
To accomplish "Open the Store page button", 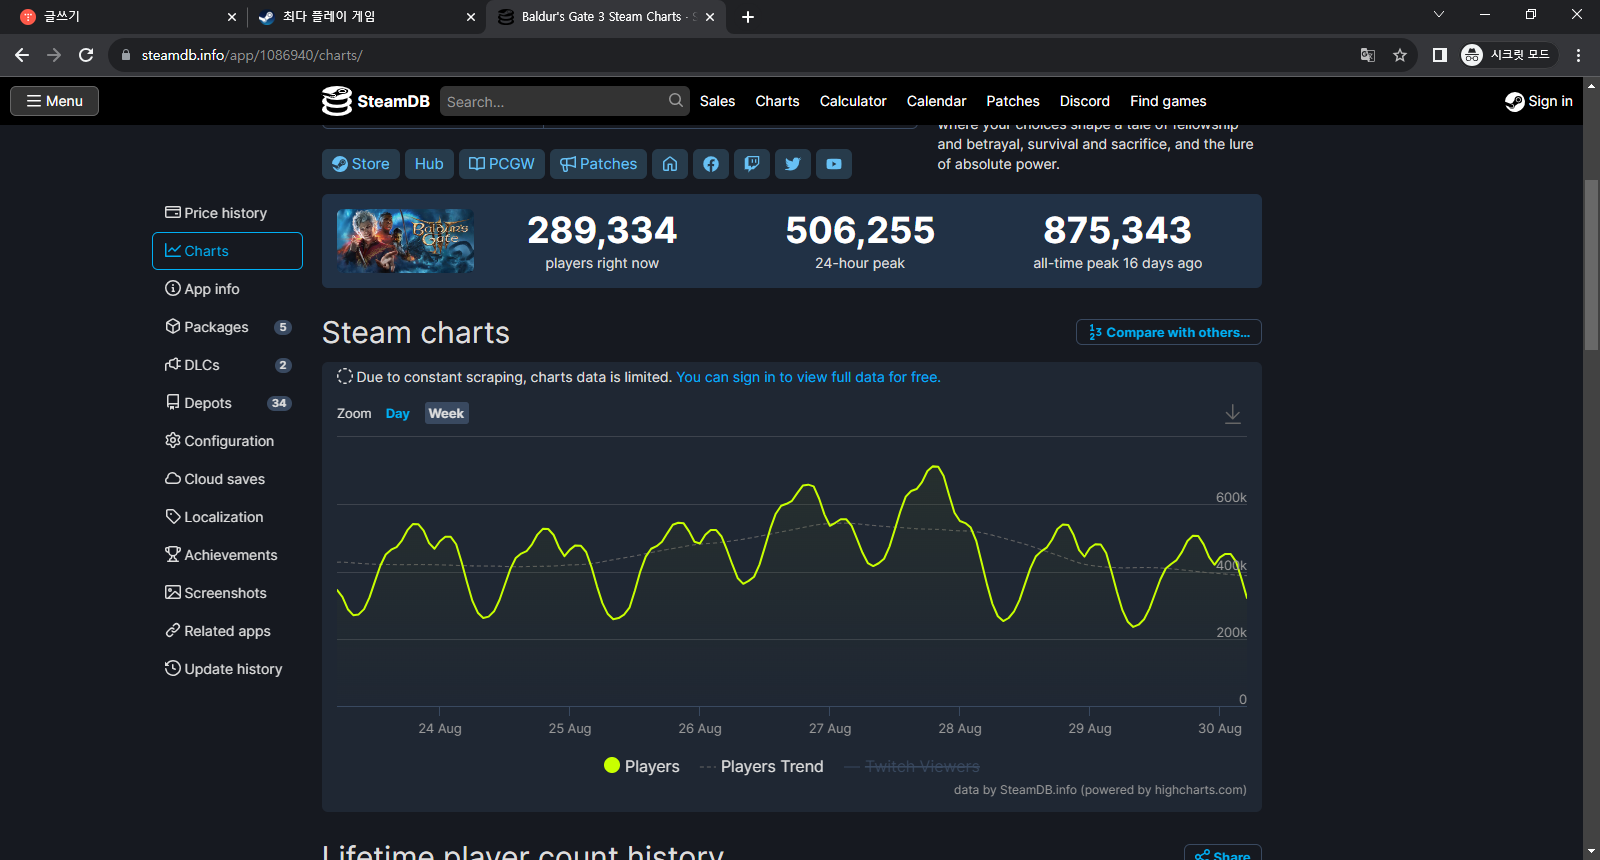I will [x=361, y=164].
